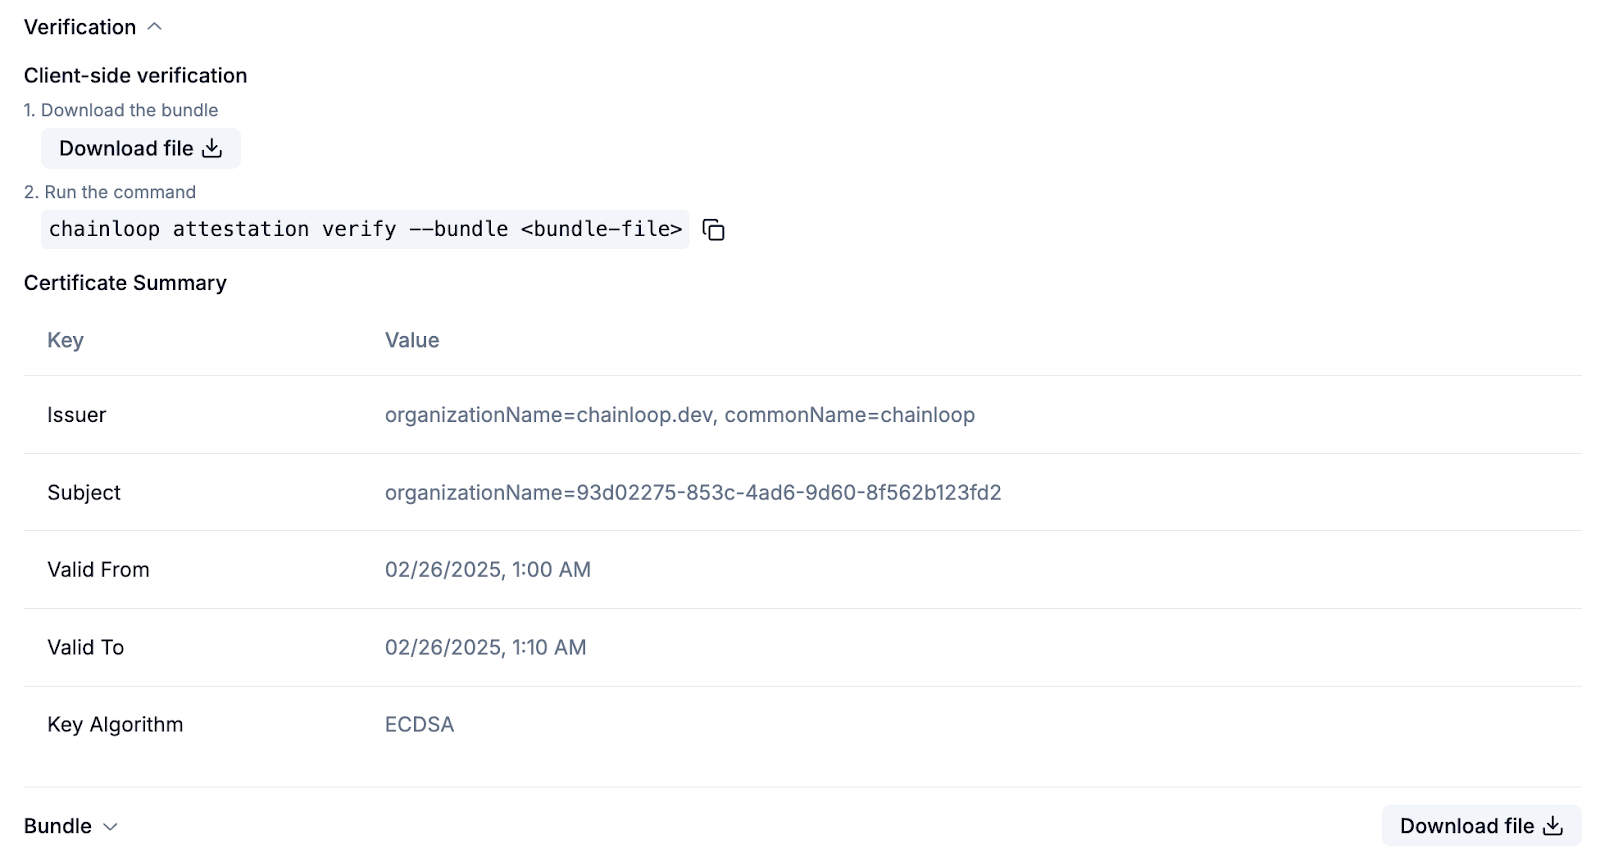Viewport: 1600px width, 862px height.
Task: Select the Subject row label
Action: pos(84,492)
